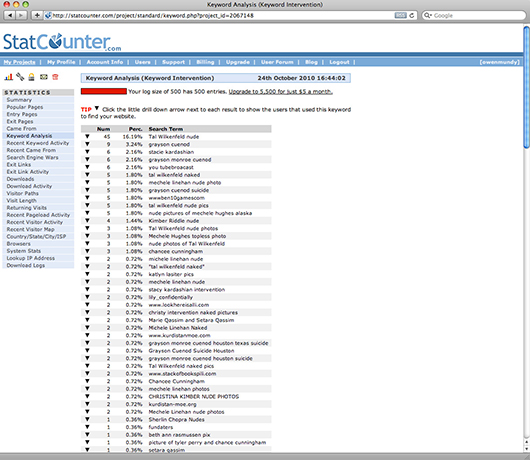Open the Search Engine Wars report

(32, 158)
